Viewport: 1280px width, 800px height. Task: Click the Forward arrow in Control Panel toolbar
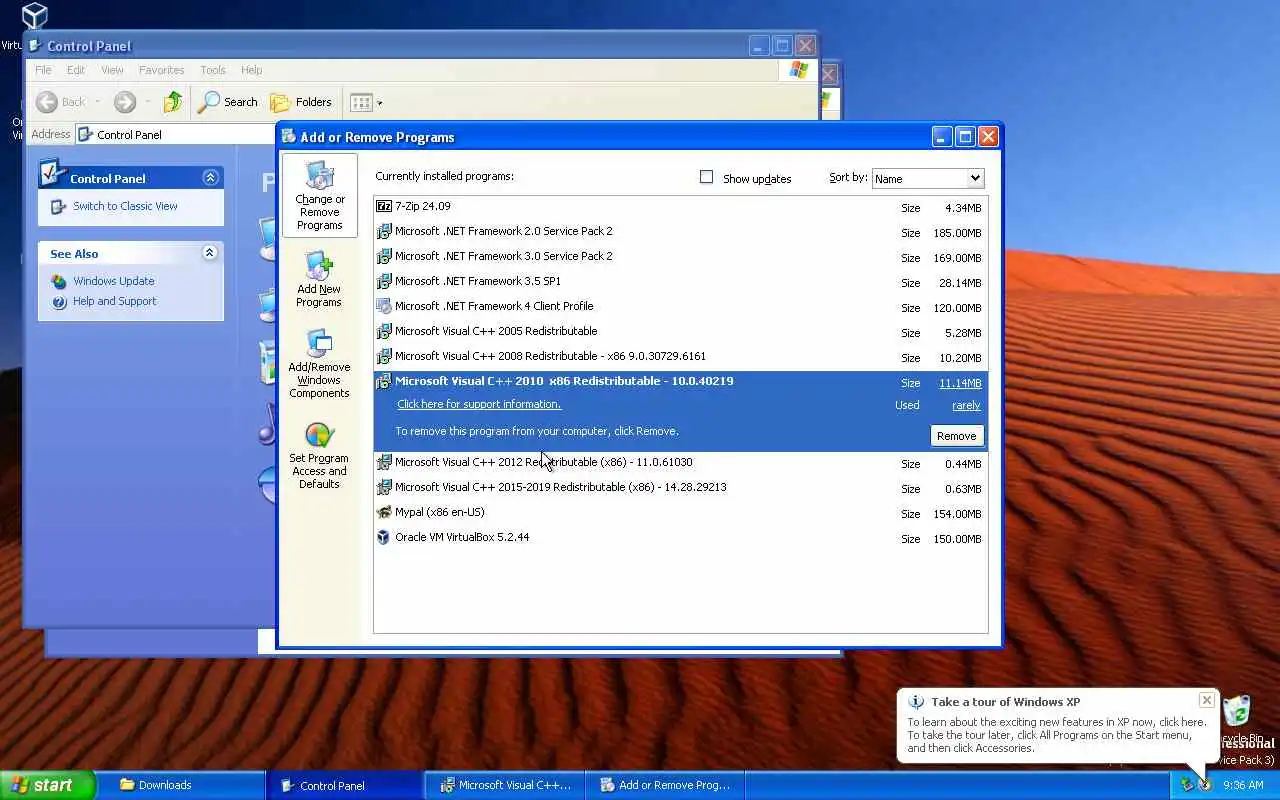125,101
